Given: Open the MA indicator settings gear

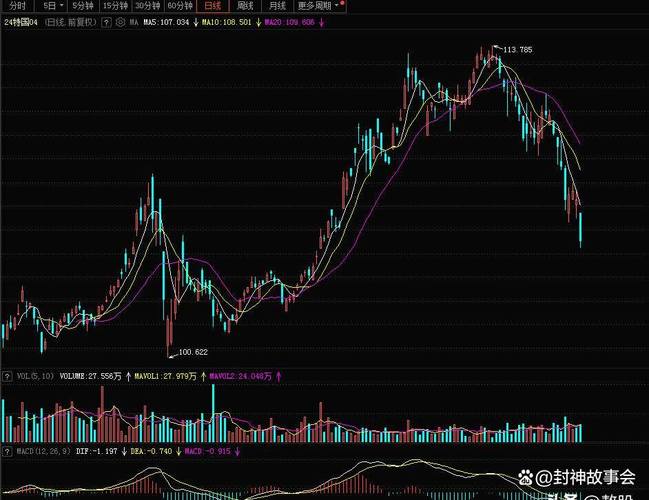Looking at the screenshot, I should click(121, 21).
